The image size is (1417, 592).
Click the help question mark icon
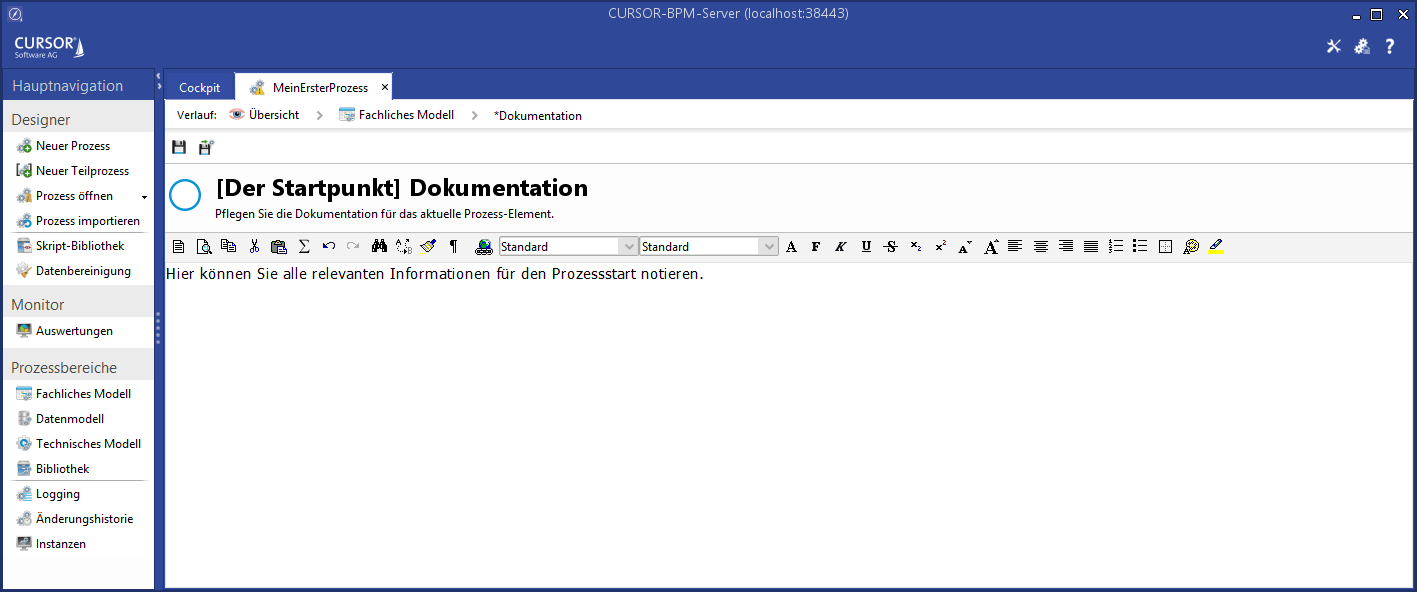[x=1389, y=46]
